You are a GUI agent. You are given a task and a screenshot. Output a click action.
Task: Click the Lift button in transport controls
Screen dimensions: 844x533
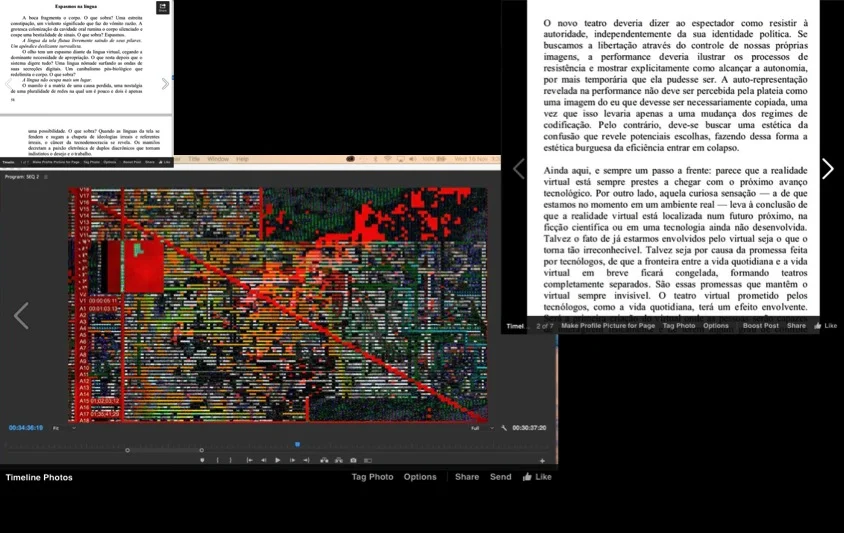click(324, 460)
